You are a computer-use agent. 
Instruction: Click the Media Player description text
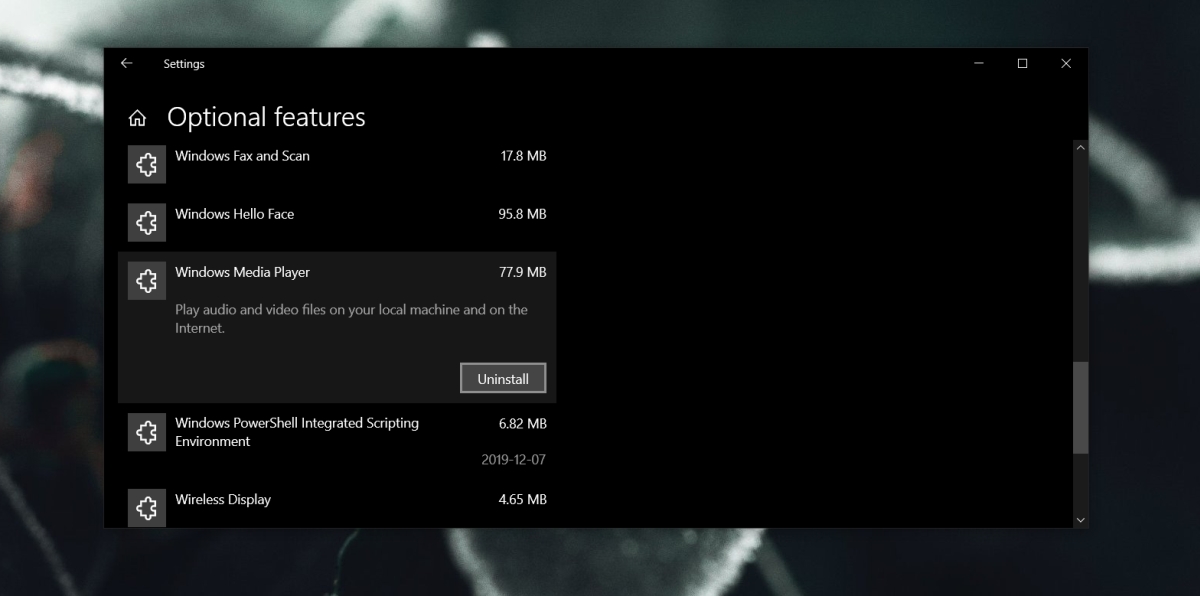point(351,319)
